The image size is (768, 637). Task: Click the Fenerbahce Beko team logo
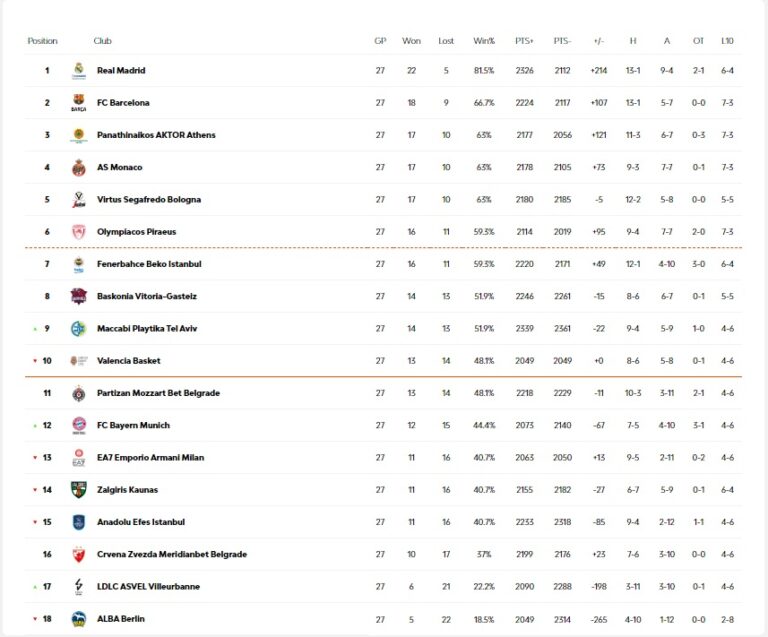[79, 264]
